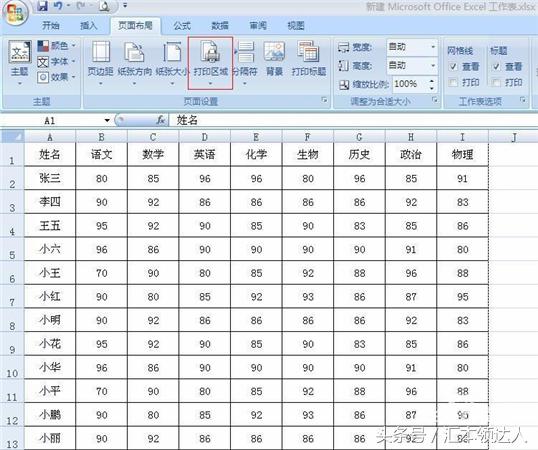Open Print Area (打印区域) menu
Screen dimensions: 538x450
[x=210, y=63]
